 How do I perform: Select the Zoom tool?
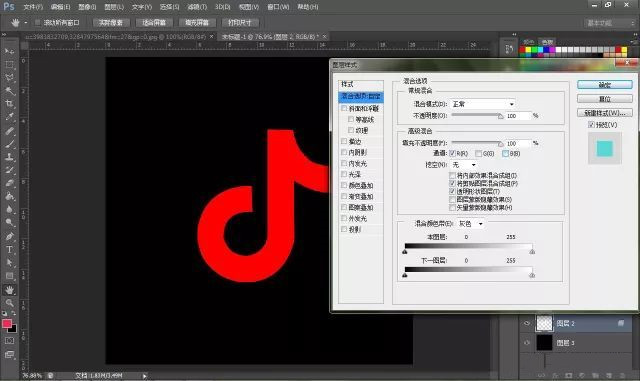[x=9, y=303]
